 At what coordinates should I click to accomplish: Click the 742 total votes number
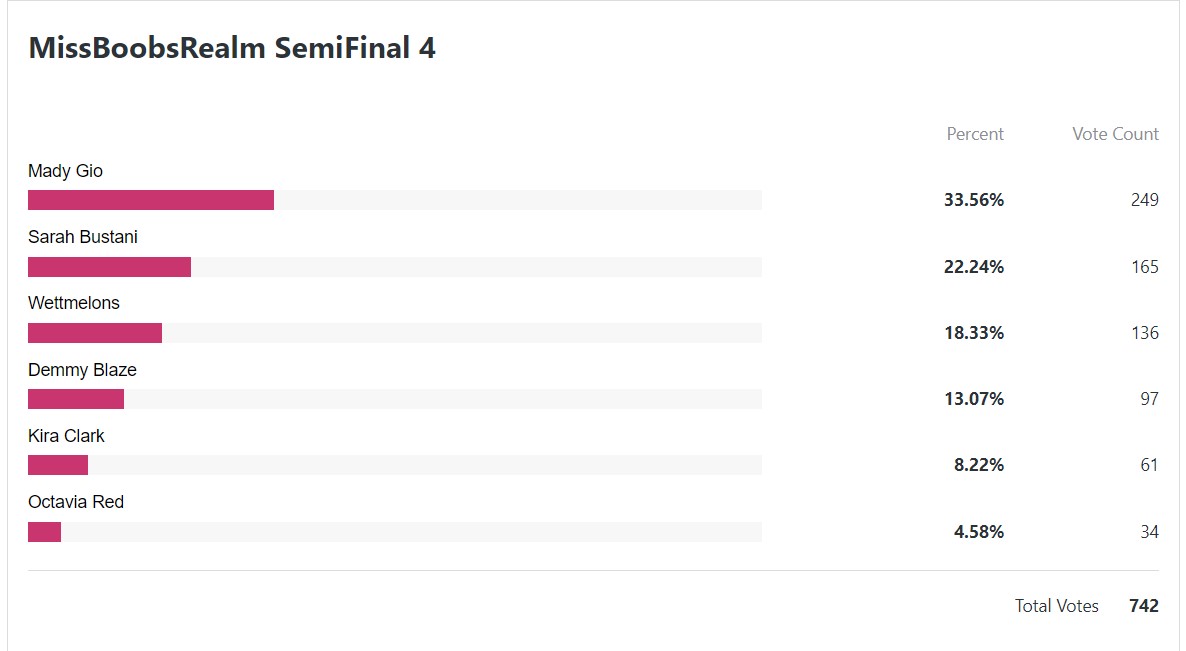tap(1144, 606)
